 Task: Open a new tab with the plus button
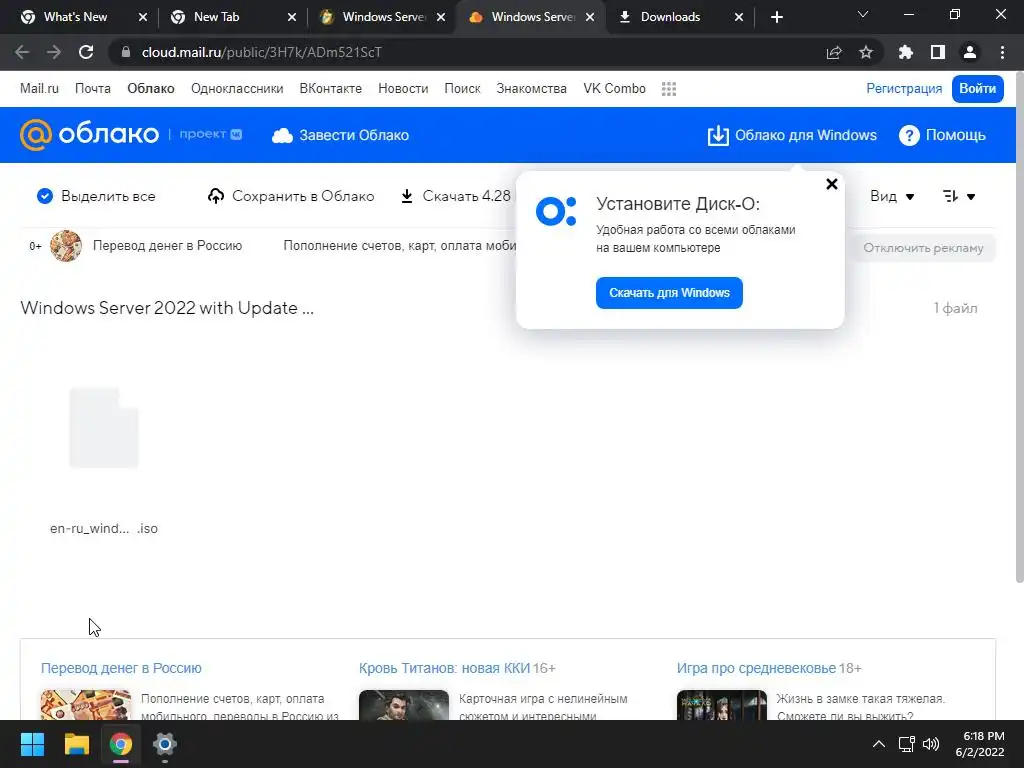[x=776, y=17]
